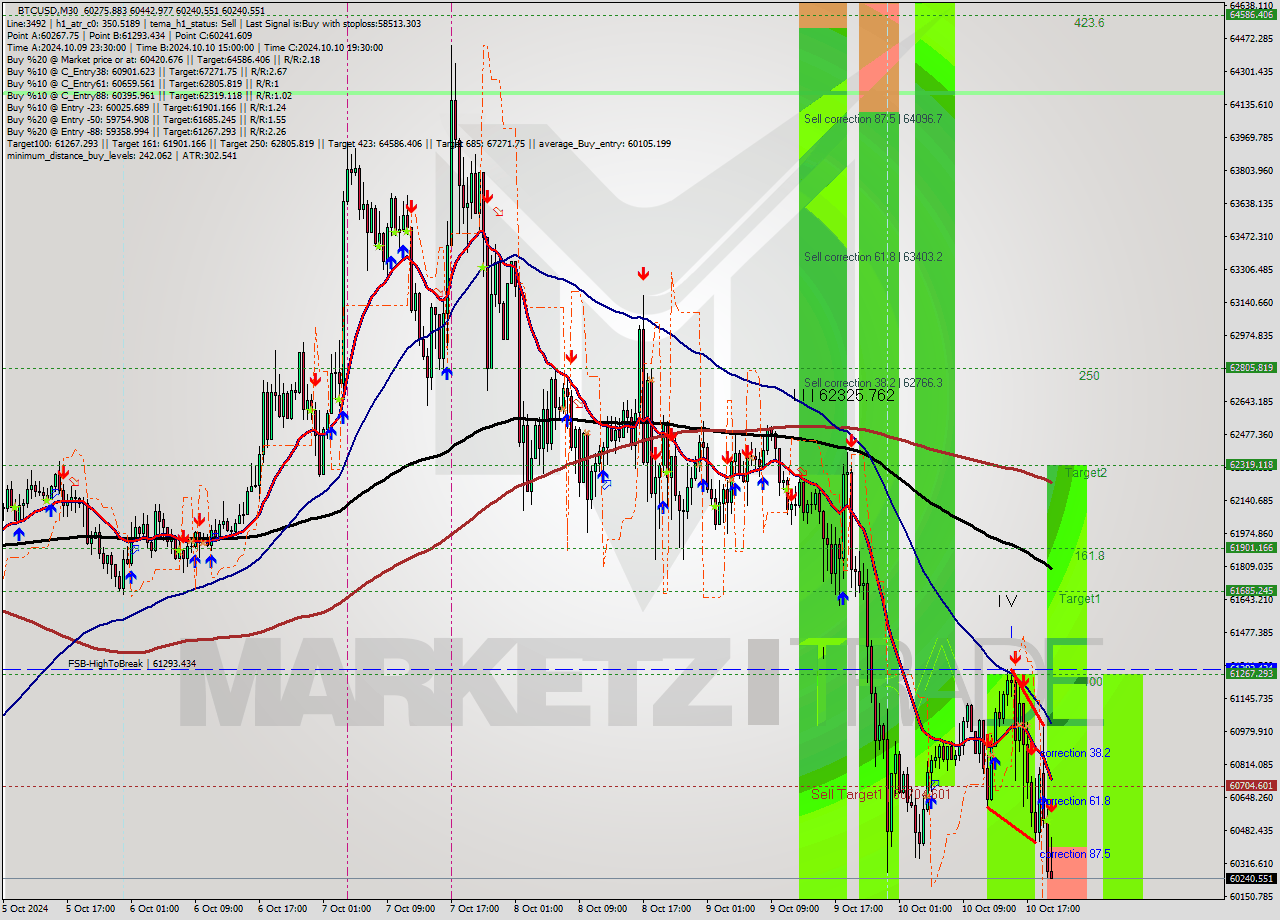The width and height of the screenshot is (1280, 920).
Task: Click '8 Oct 01:00' on the time axis
Action: click(538, 909)
